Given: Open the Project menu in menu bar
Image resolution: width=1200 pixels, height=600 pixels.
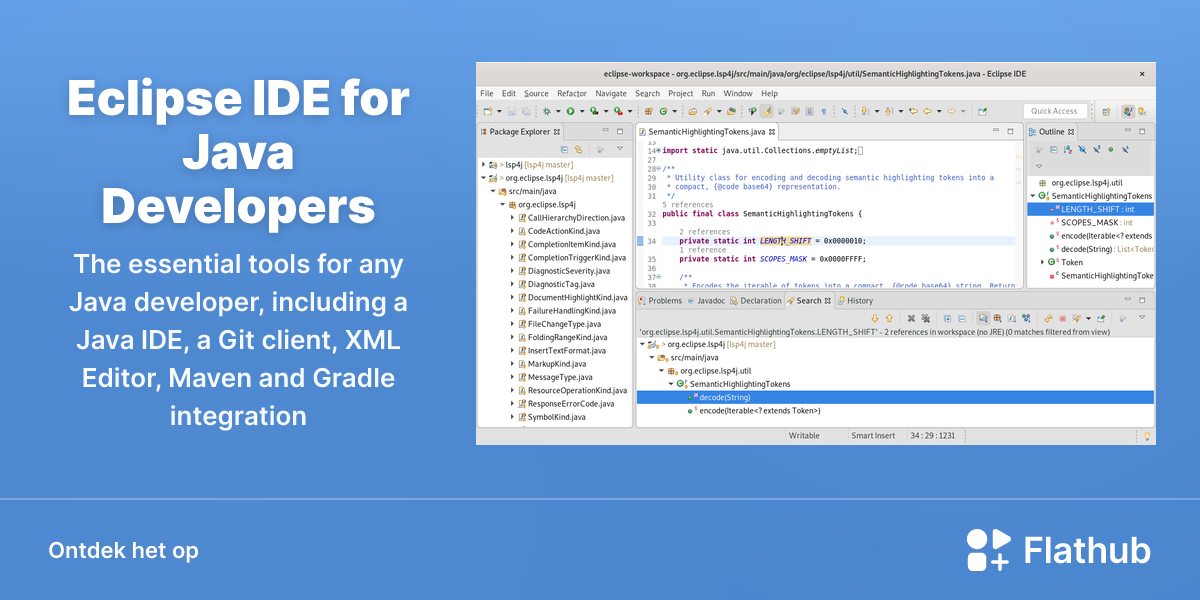Looking at the screenshot, I should [681, 93].
